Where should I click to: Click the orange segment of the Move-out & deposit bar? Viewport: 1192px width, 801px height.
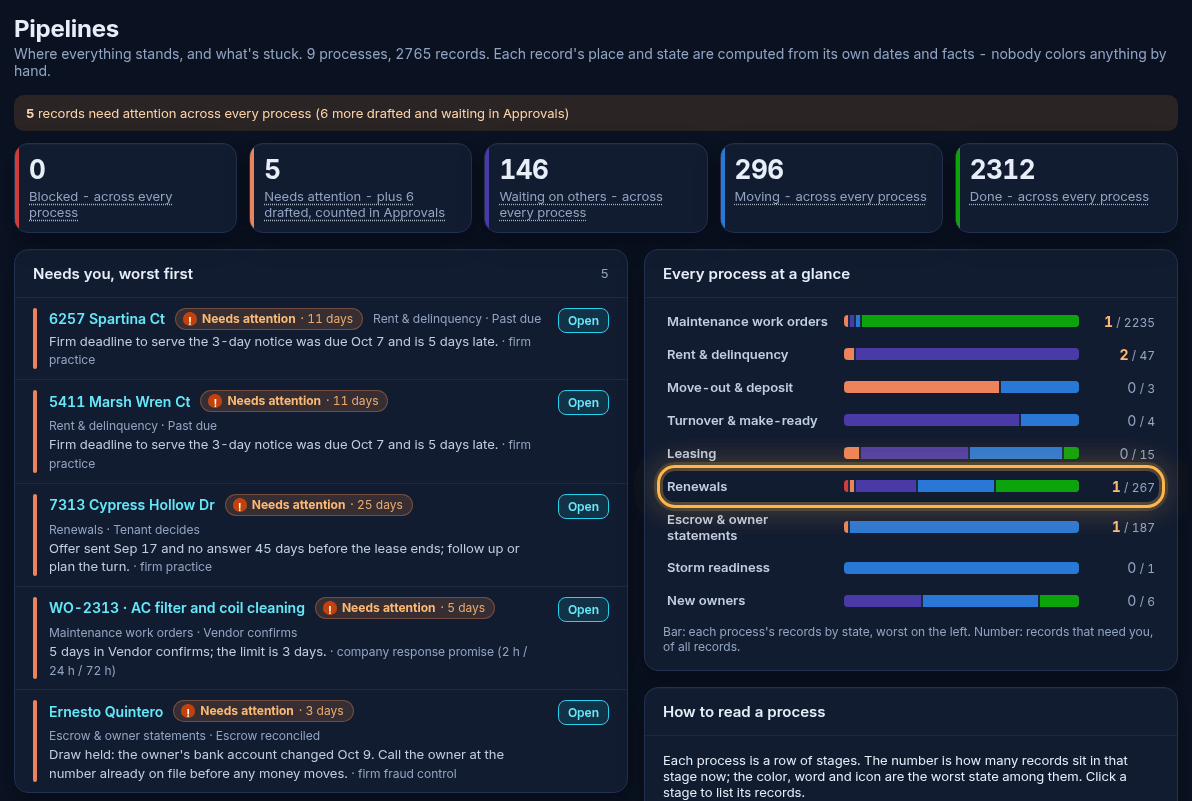pos(921,388)
